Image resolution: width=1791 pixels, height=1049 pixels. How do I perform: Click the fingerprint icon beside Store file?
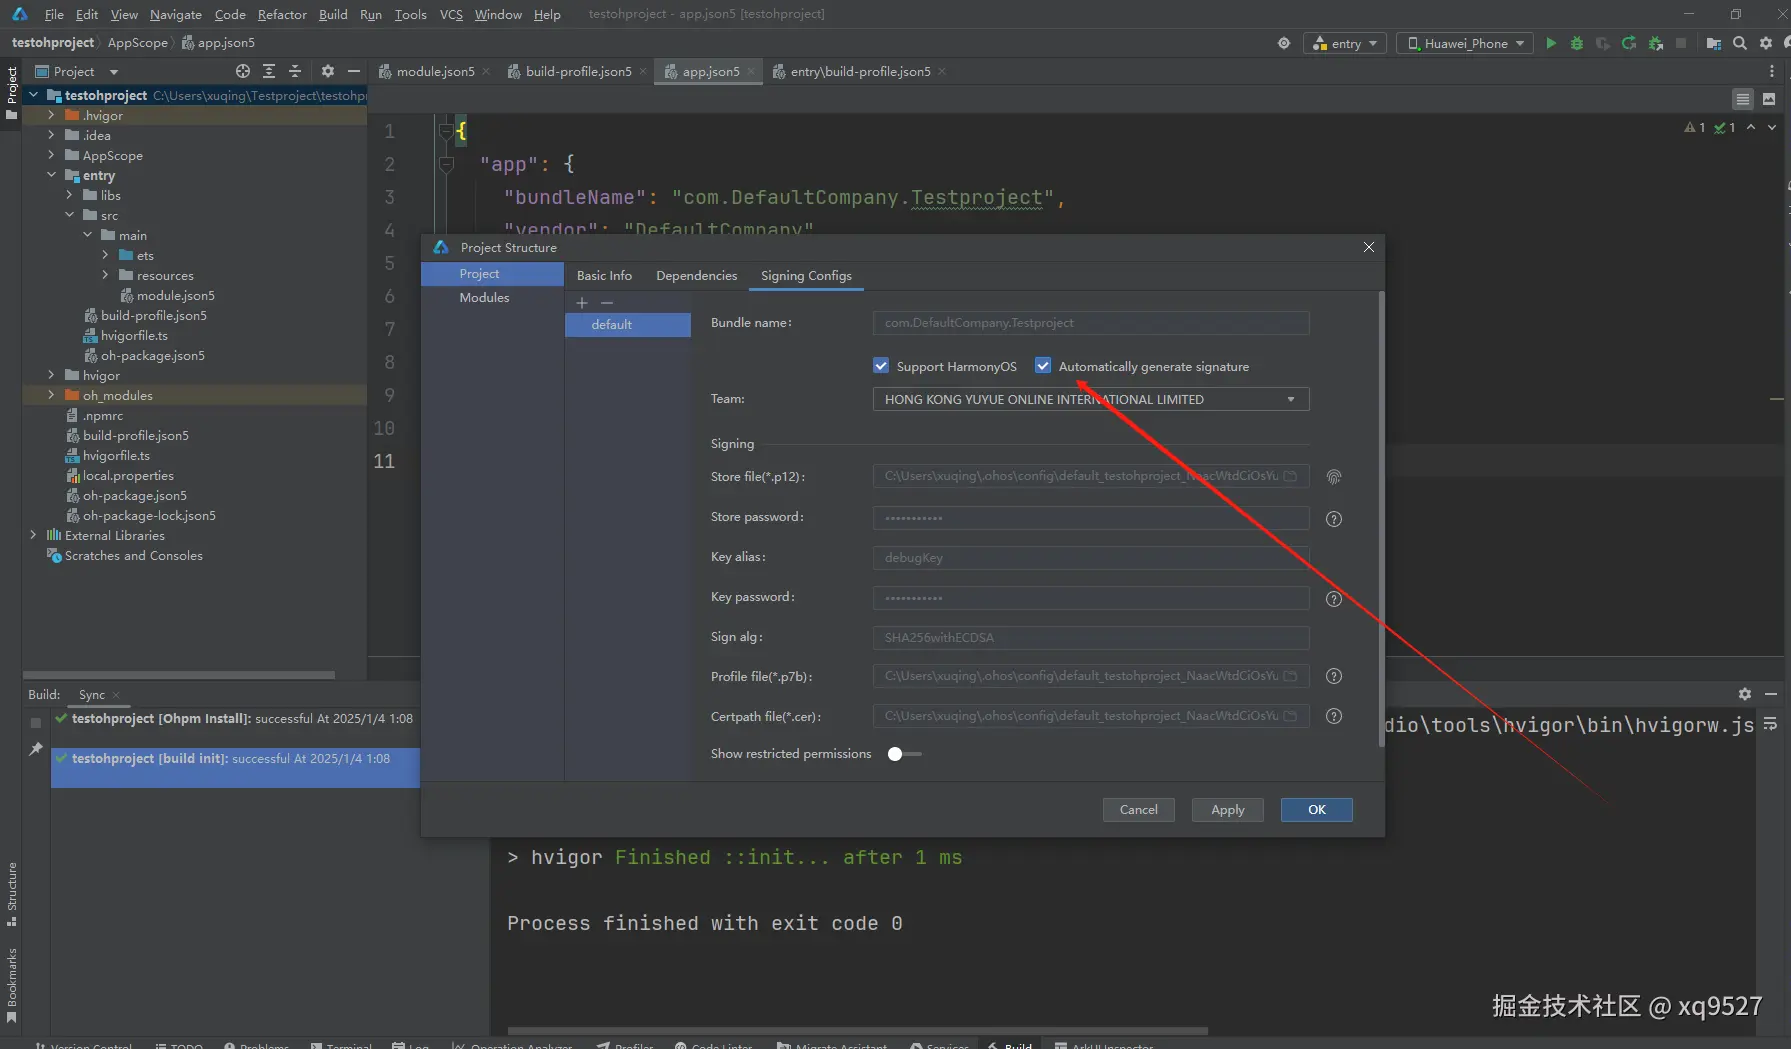point(1333,477)
